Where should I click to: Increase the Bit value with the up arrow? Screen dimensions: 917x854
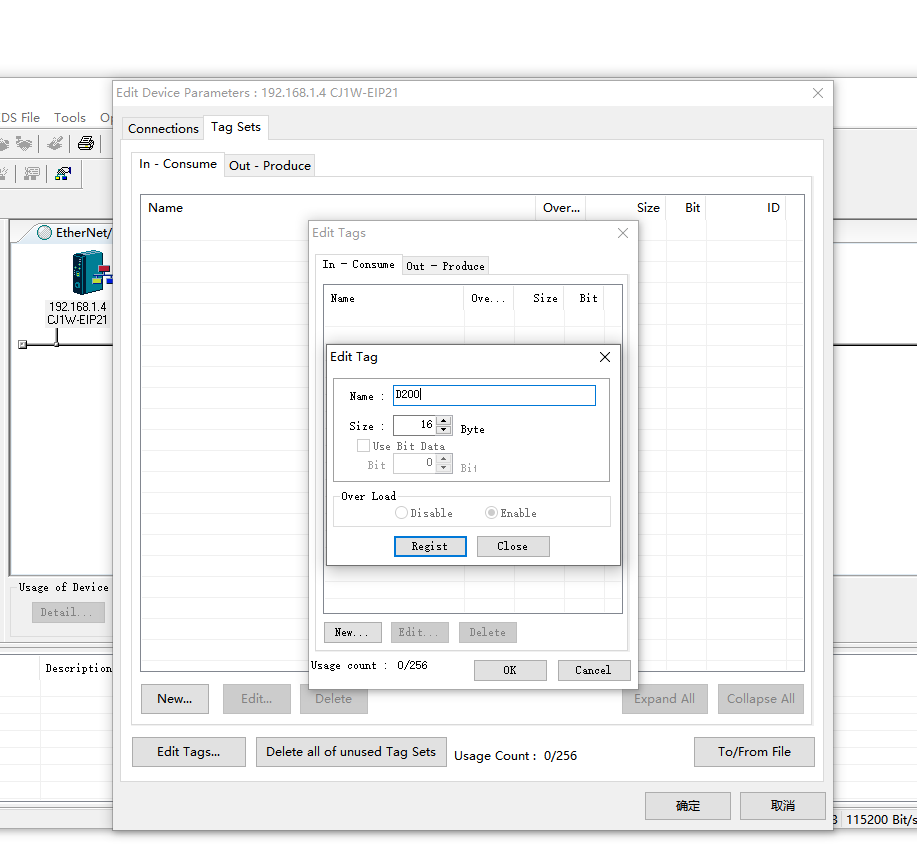click(x=444, y=459)
